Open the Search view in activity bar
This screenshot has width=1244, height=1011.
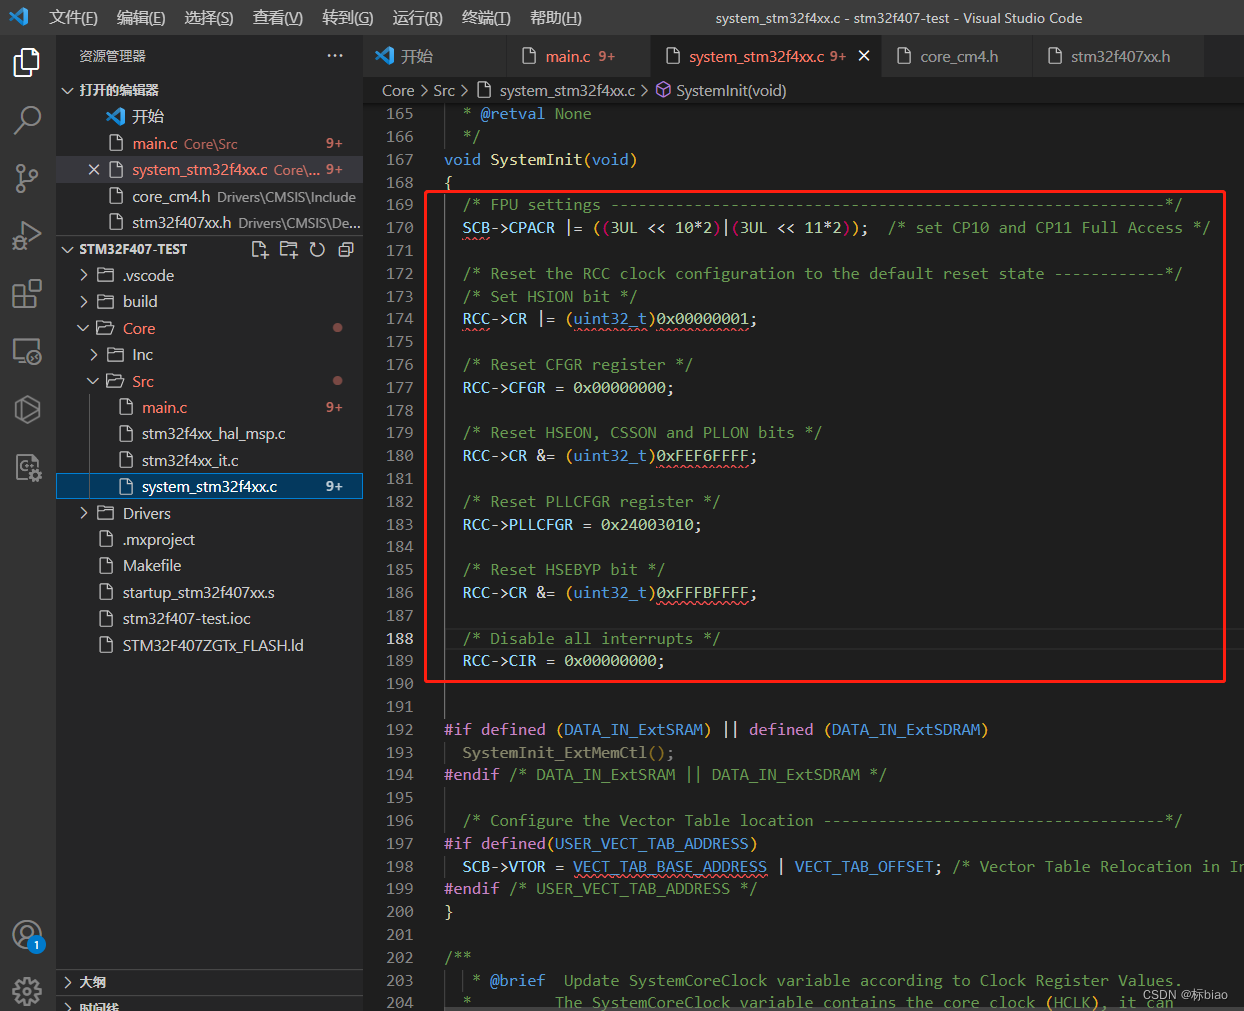27,120
